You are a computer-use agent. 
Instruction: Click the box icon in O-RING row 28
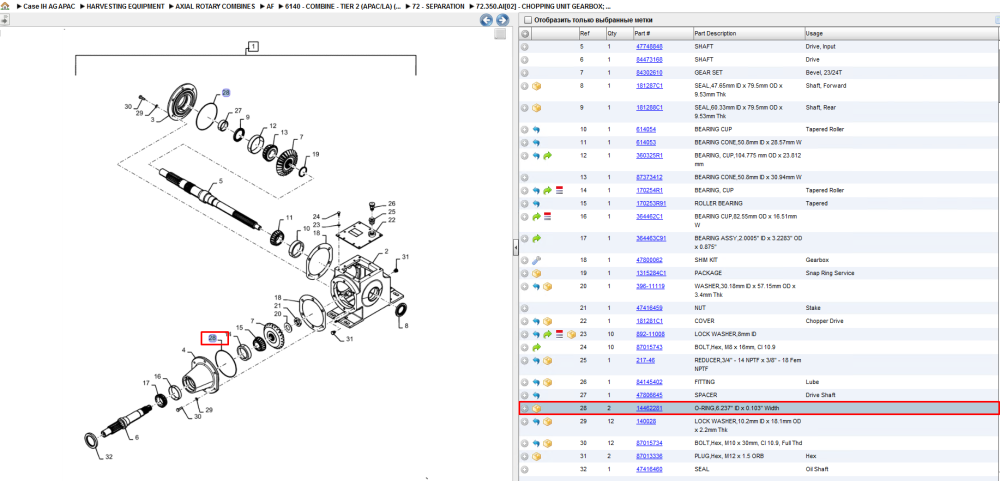pyautogui.click(x=536, y=408)
